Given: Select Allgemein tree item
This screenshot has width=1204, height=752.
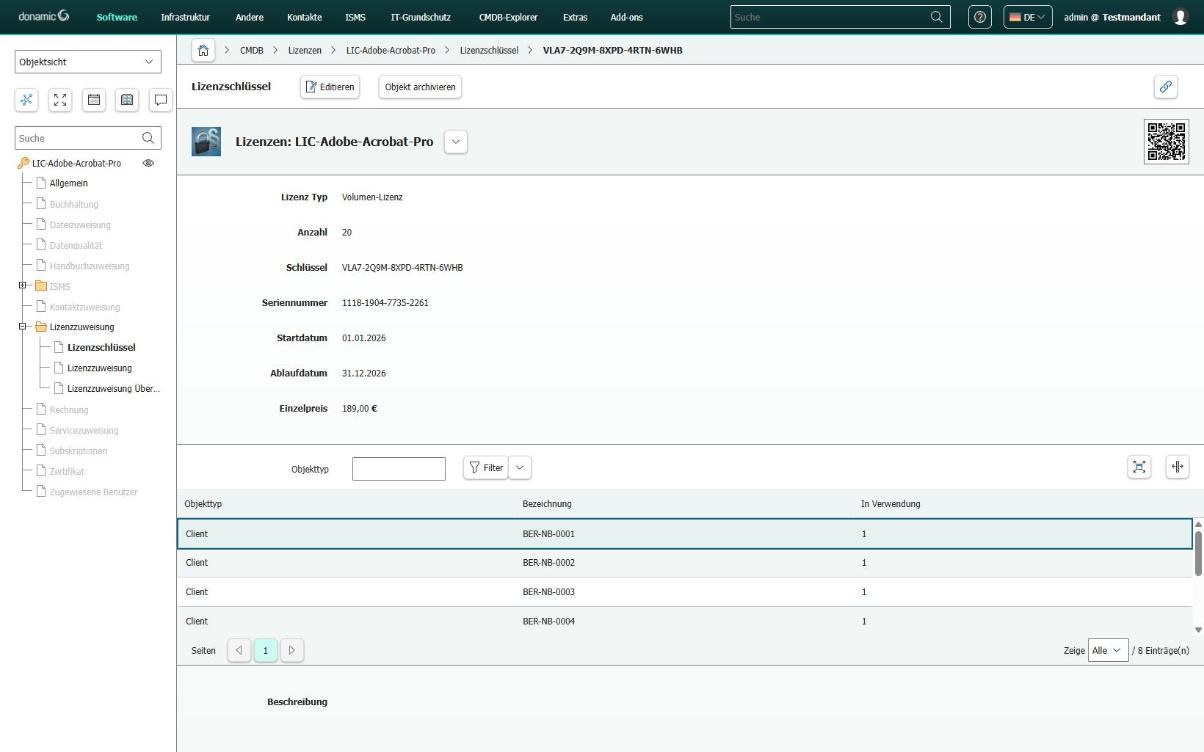Looking at the screenshot, I should [x=69, y=183].
